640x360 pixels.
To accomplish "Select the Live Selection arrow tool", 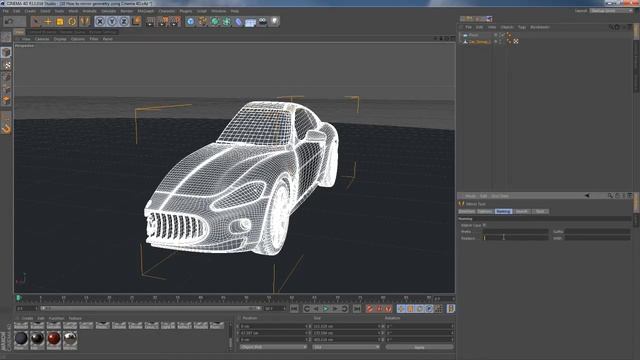I will click(36, 21).
